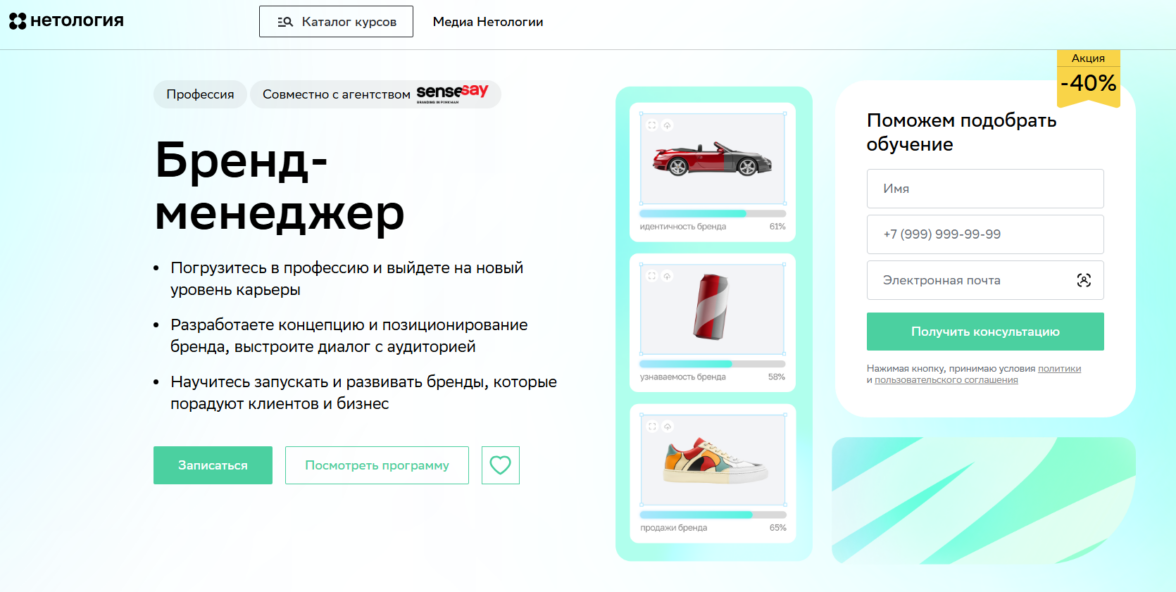
Task: Focus the Имя input field
Action: (x=985, y=188)
